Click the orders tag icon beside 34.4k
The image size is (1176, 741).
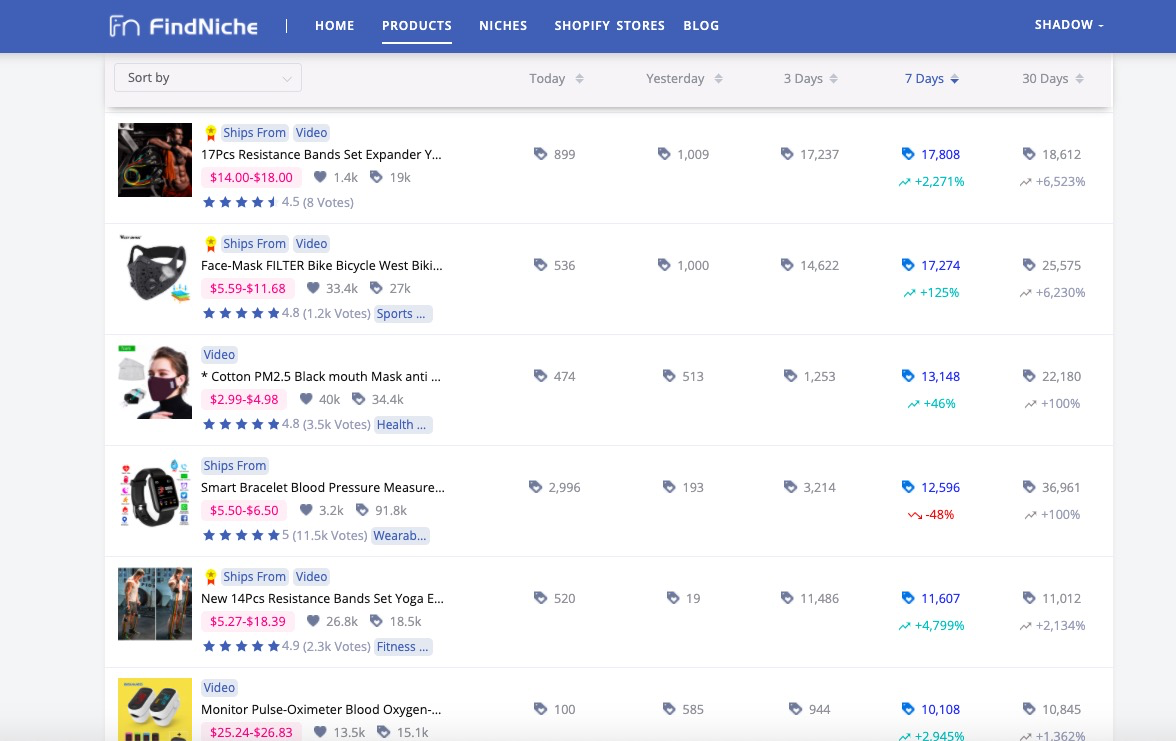point(358,399)
